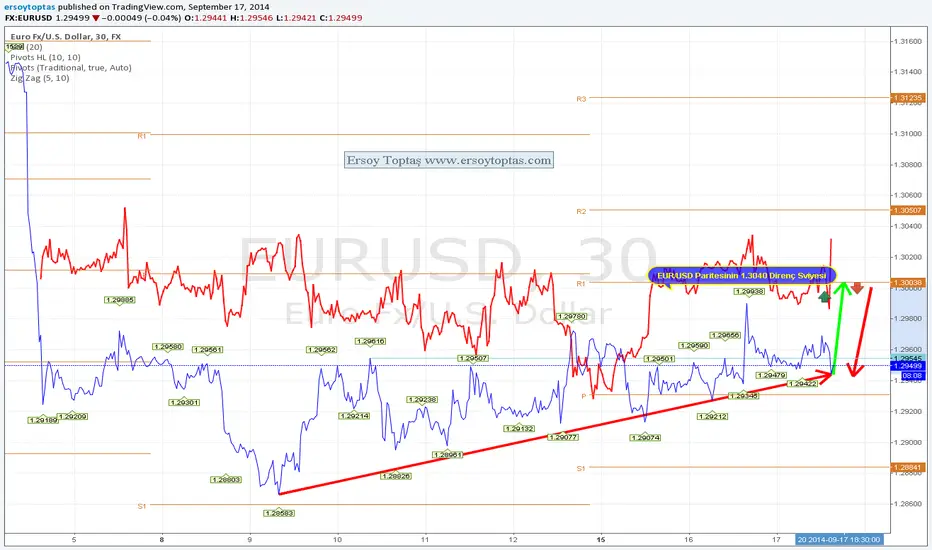Select the H:1.29546 high value
The image size is (932, 550).
[x=251, y=18]
